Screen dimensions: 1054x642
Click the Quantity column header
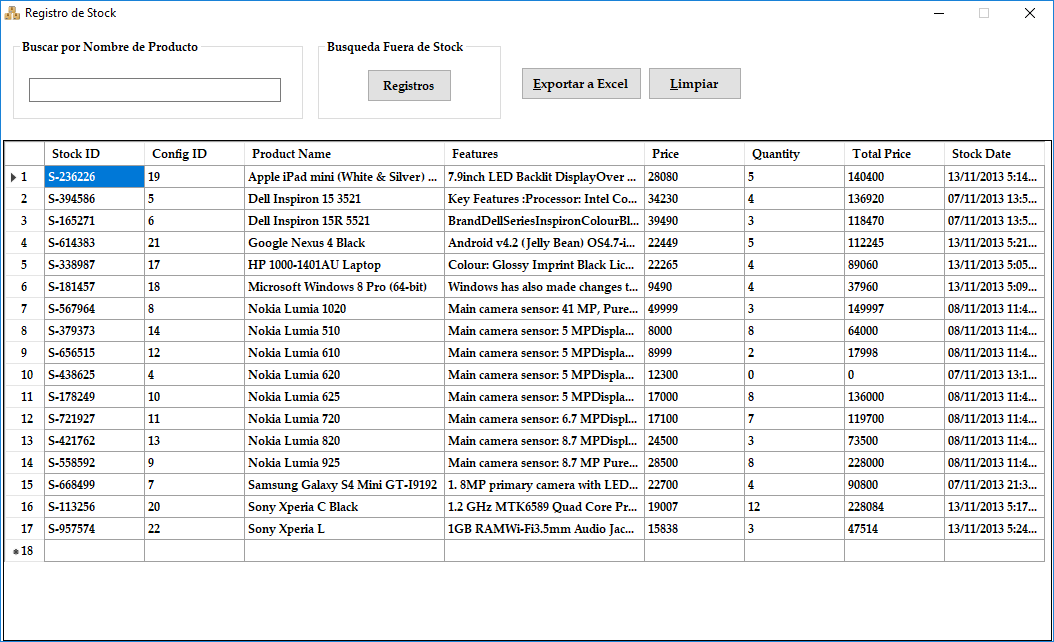(795, 153)
